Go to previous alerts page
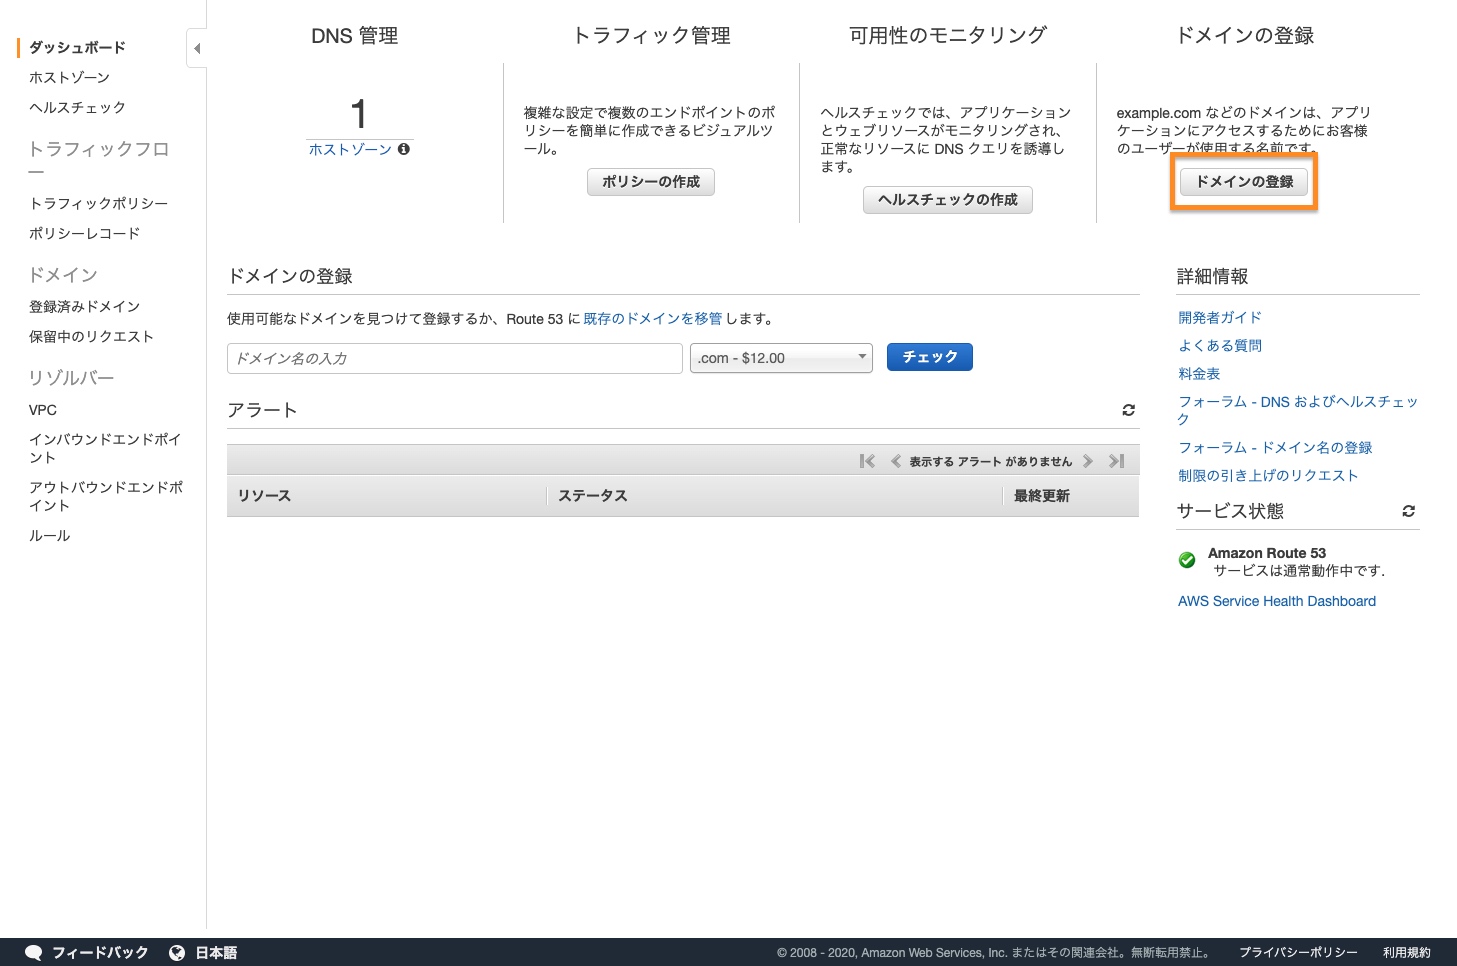Image resolution: width=1457 pixels, height=966 pixels. 896,461
